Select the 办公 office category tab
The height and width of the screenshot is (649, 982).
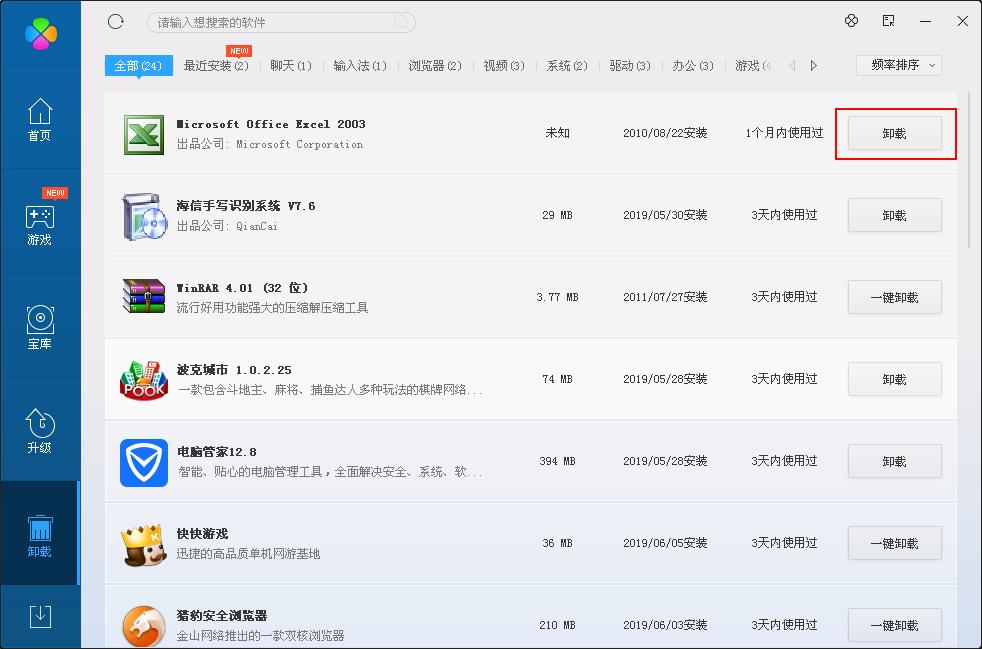point(690,64)
